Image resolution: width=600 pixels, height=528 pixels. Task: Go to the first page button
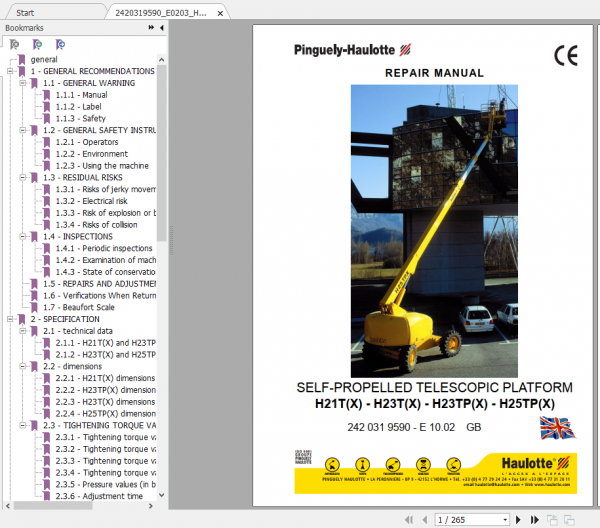tap(409, 520)
